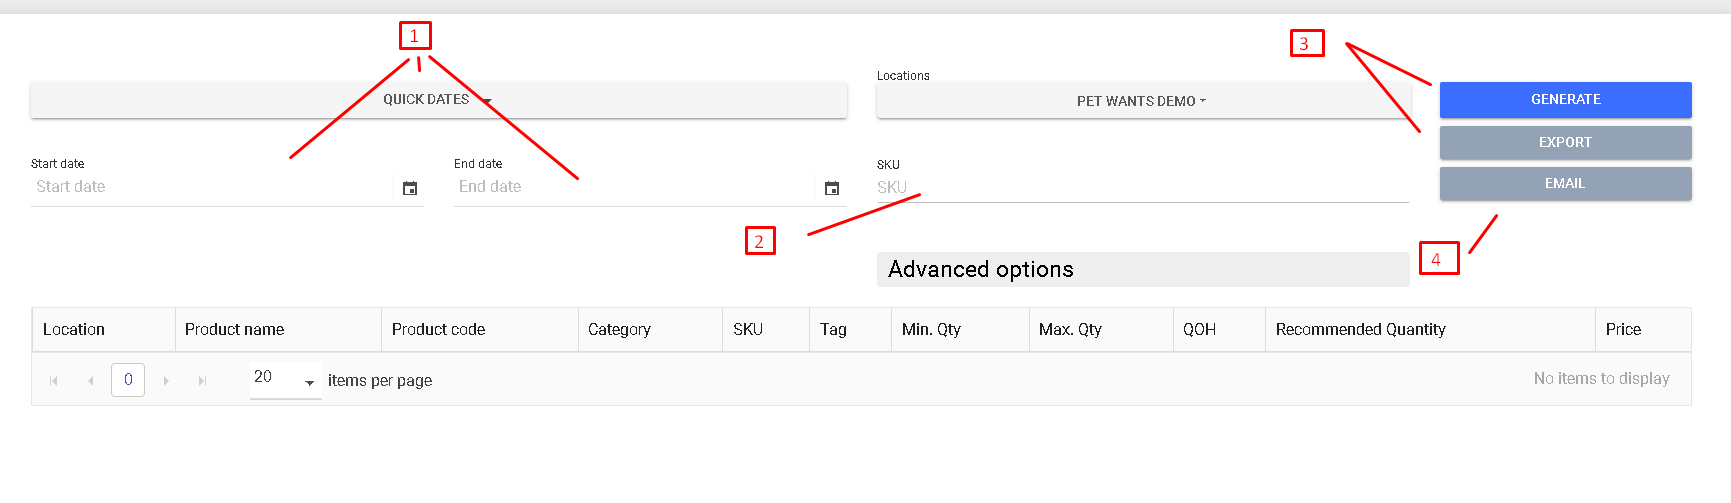Open the Start date calendar picker

pyautogui.click(x=410, y=188)
